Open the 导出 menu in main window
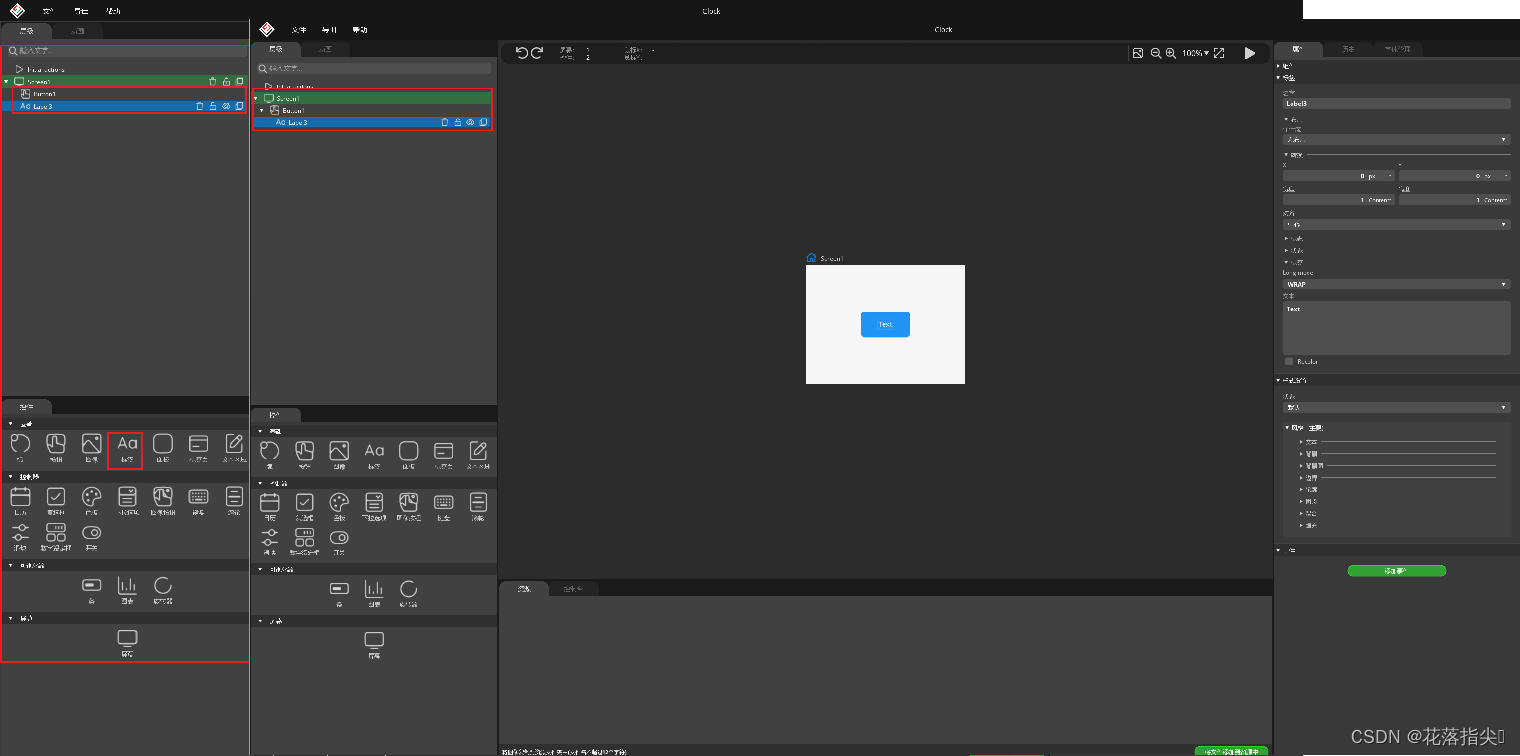Screen dimensions: 1520x756 click(329, 30)
